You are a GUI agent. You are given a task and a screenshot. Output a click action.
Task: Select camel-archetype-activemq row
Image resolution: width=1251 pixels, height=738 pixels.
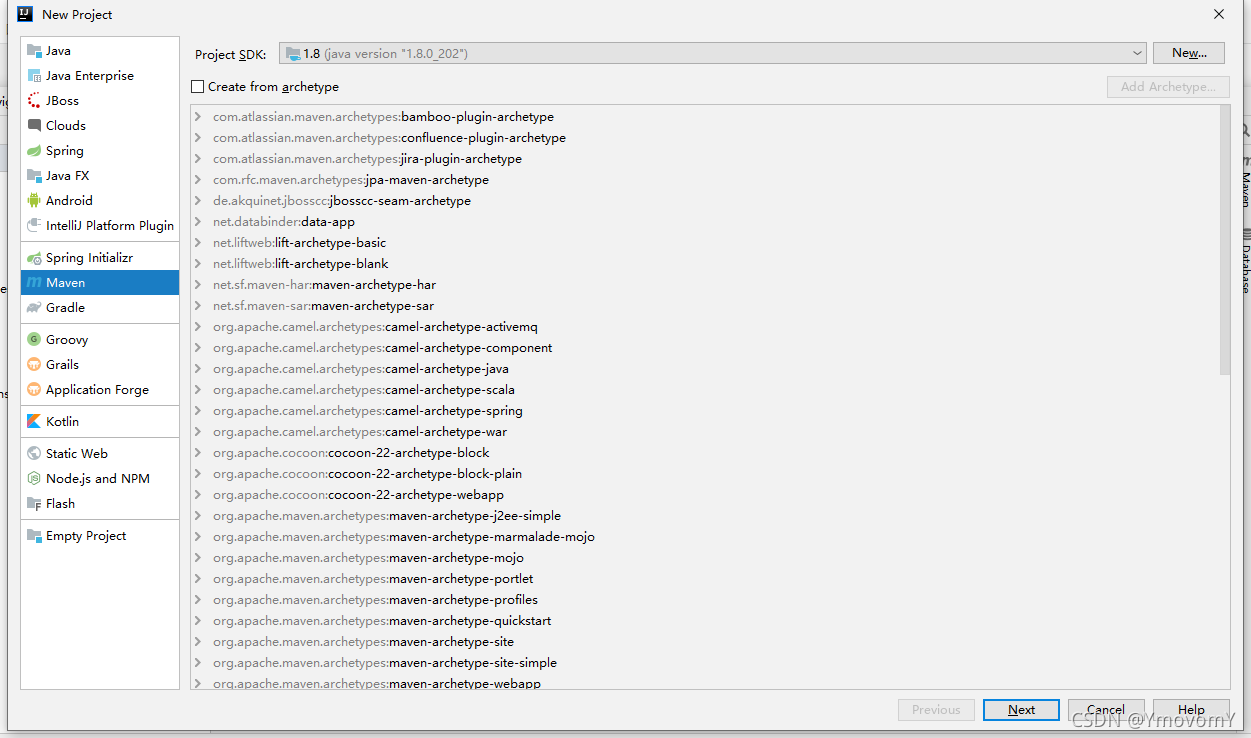705,327
